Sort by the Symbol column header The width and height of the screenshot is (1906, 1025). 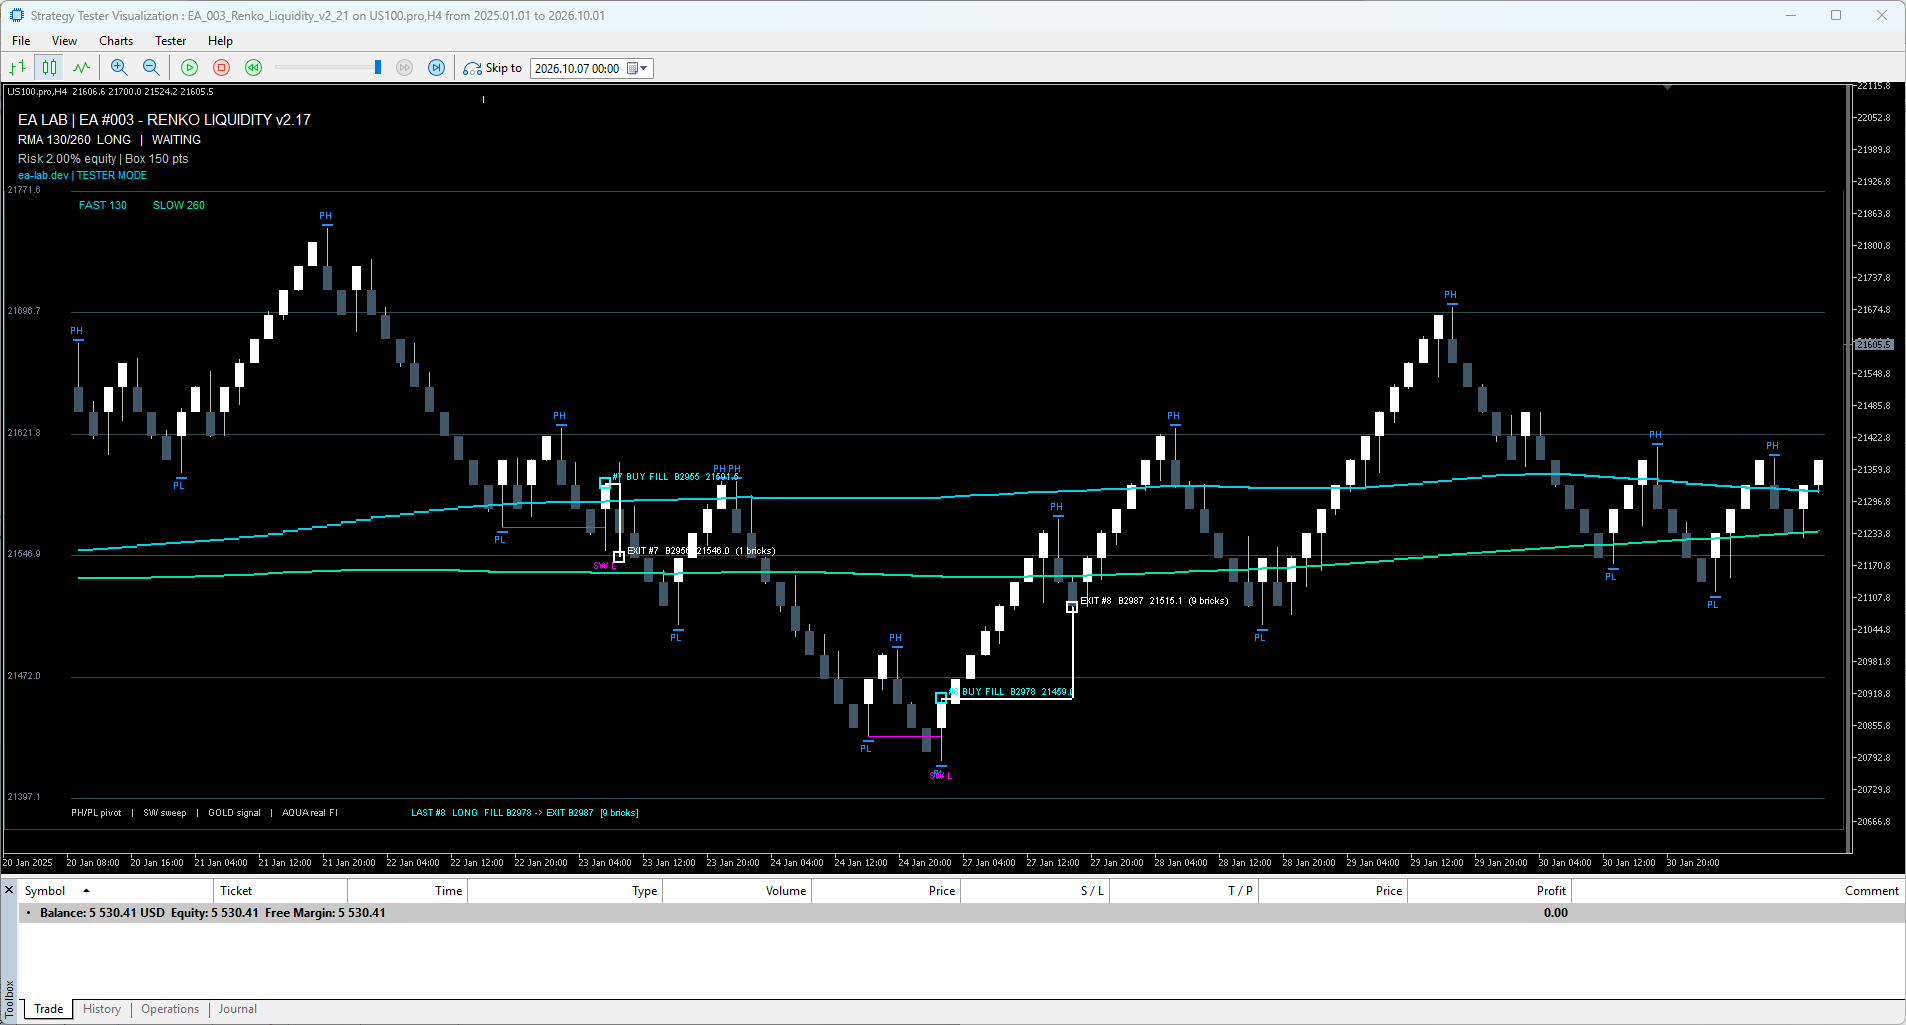click(x=116, y=891)
